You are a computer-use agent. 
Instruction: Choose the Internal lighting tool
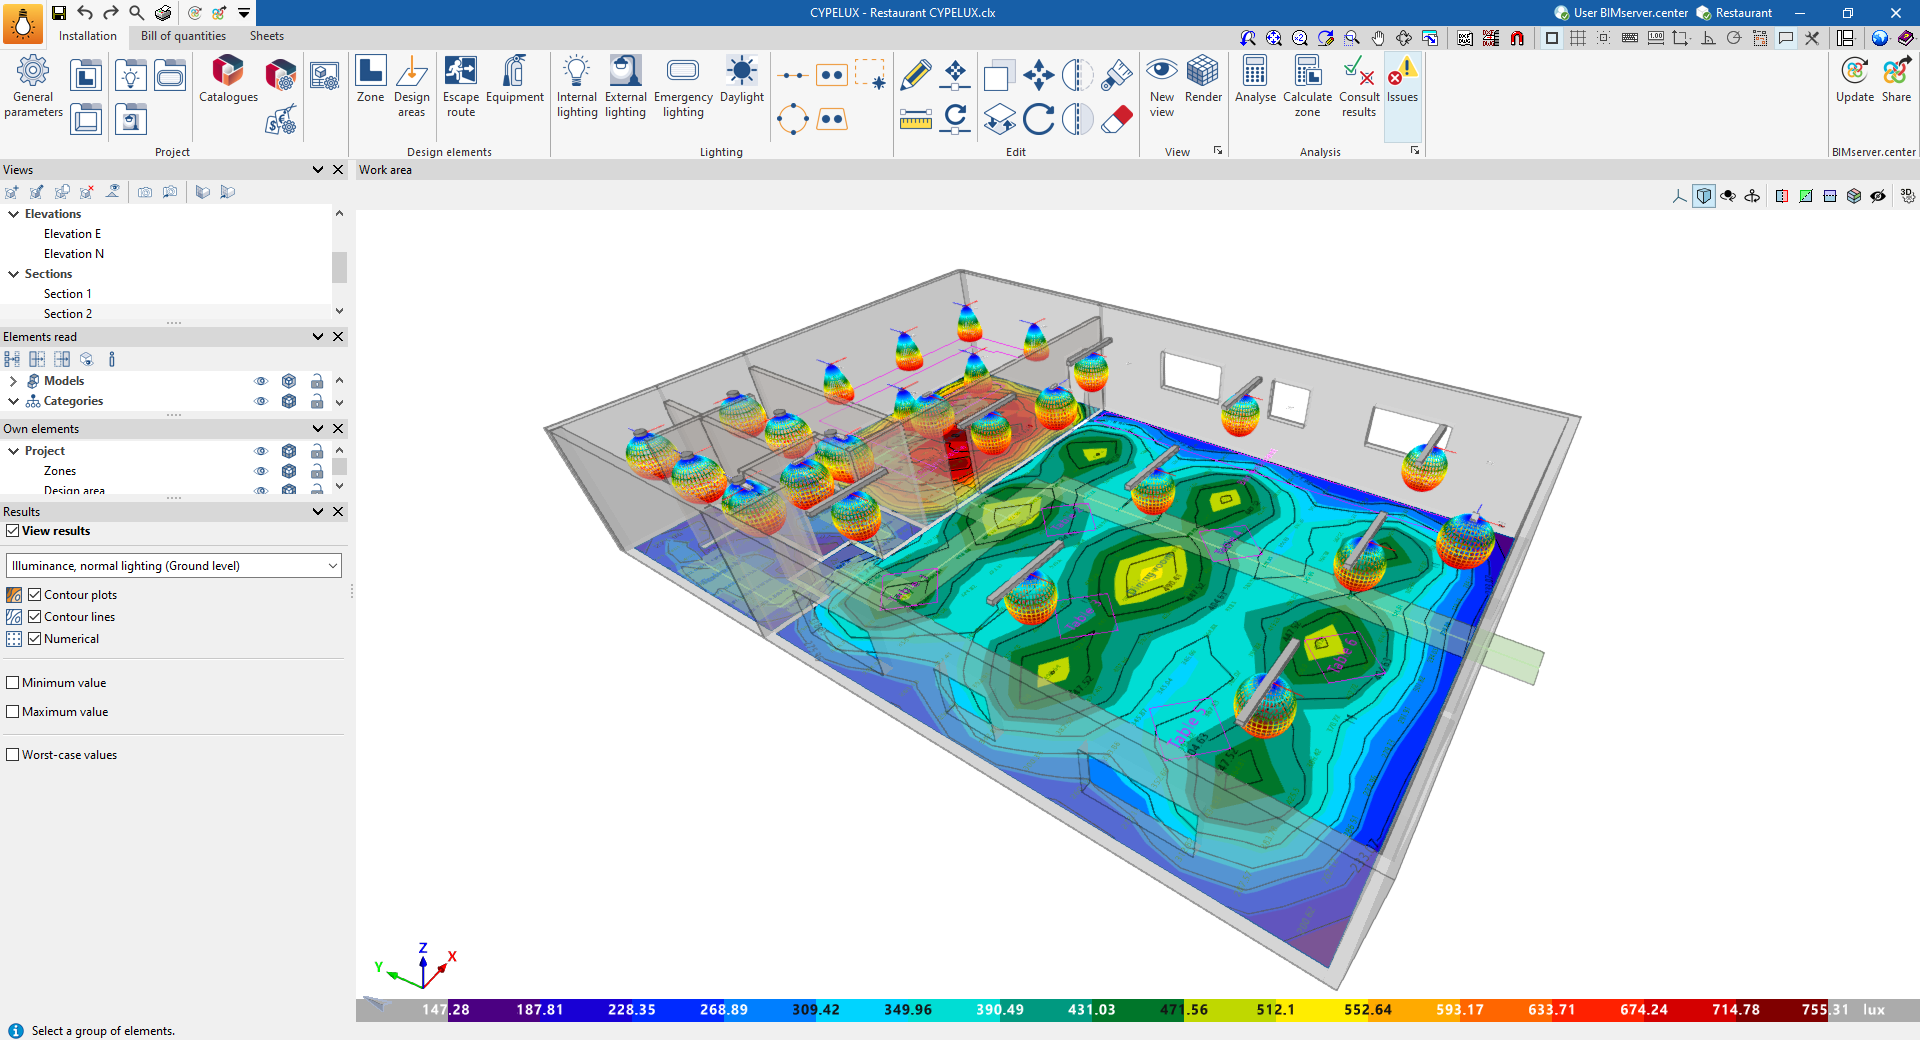click(x=577, y=87)
